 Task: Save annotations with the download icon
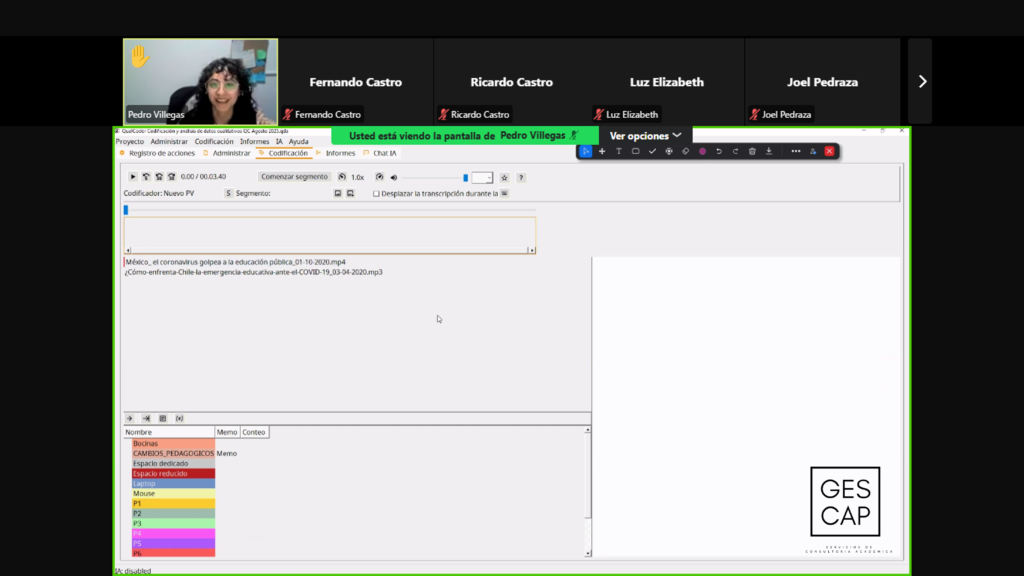[769, 151]
